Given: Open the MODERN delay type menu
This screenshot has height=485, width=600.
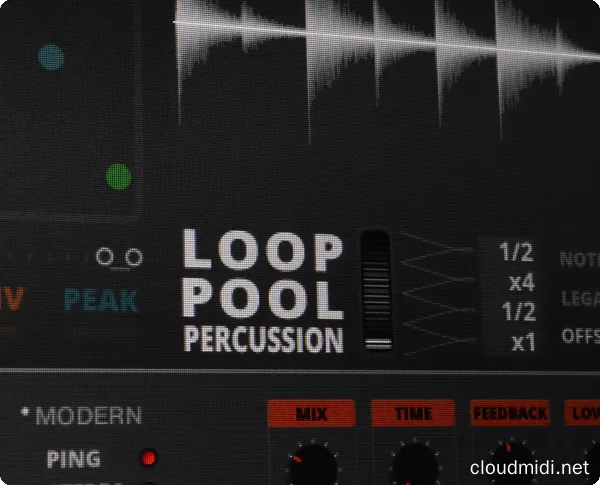Looking at the screenshot, I should (x=88, y=416).
